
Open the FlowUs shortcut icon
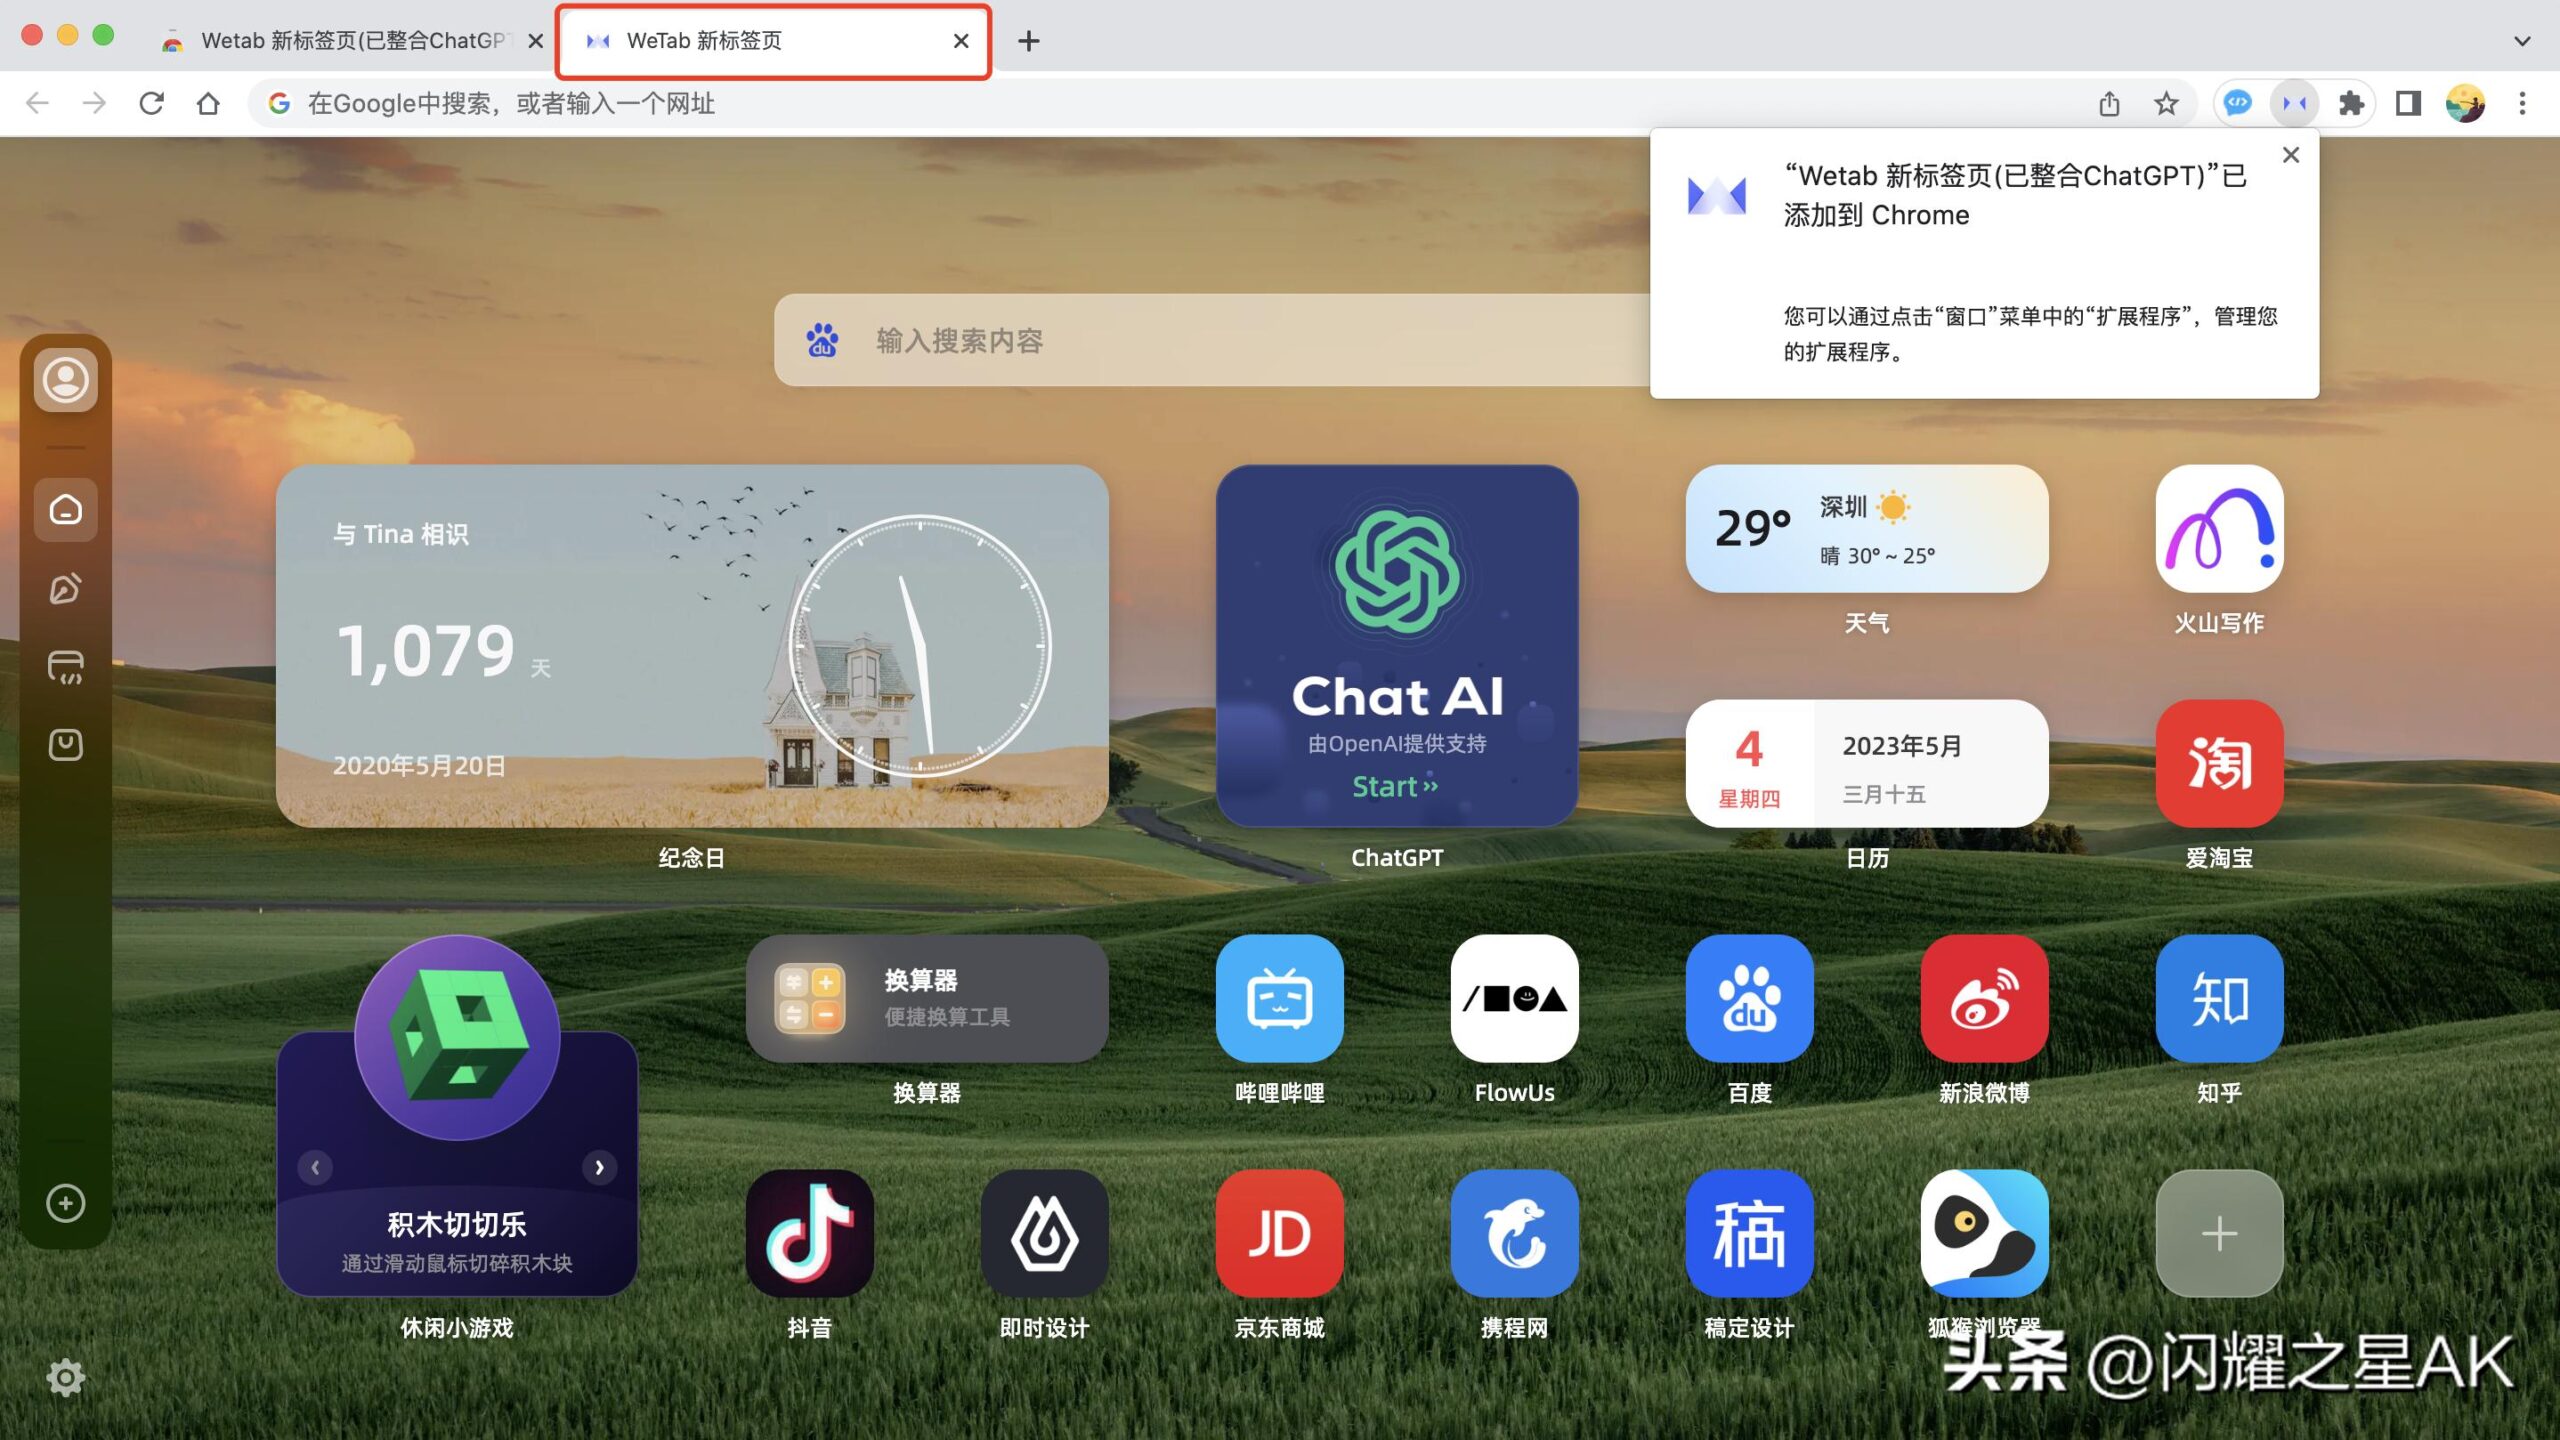1514,998
